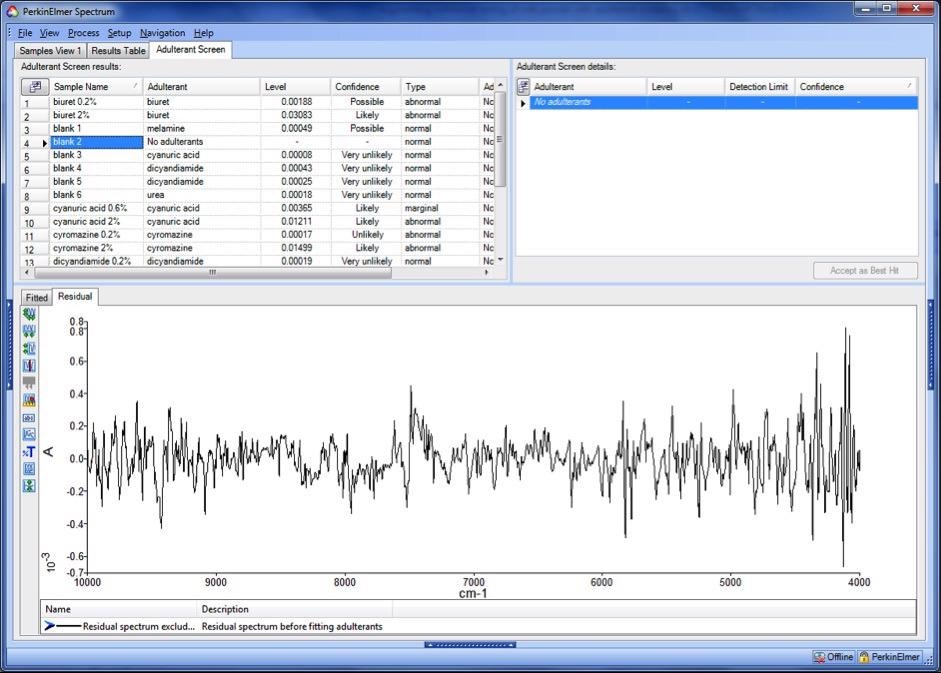Click the horizontal scroll right arrow
Image resolution: width=941 pixels, height=673 pixels.
(x=487, y=273)
